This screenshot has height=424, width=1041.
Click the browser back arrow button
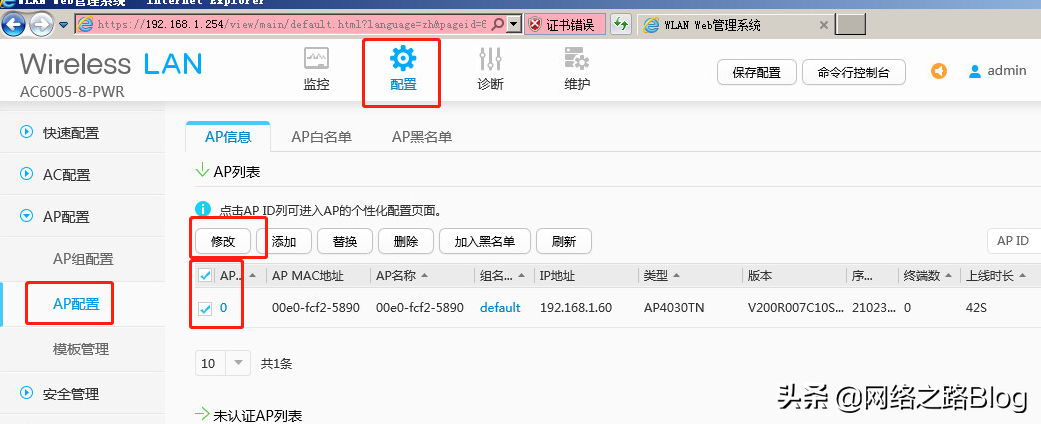click(14, 23)
